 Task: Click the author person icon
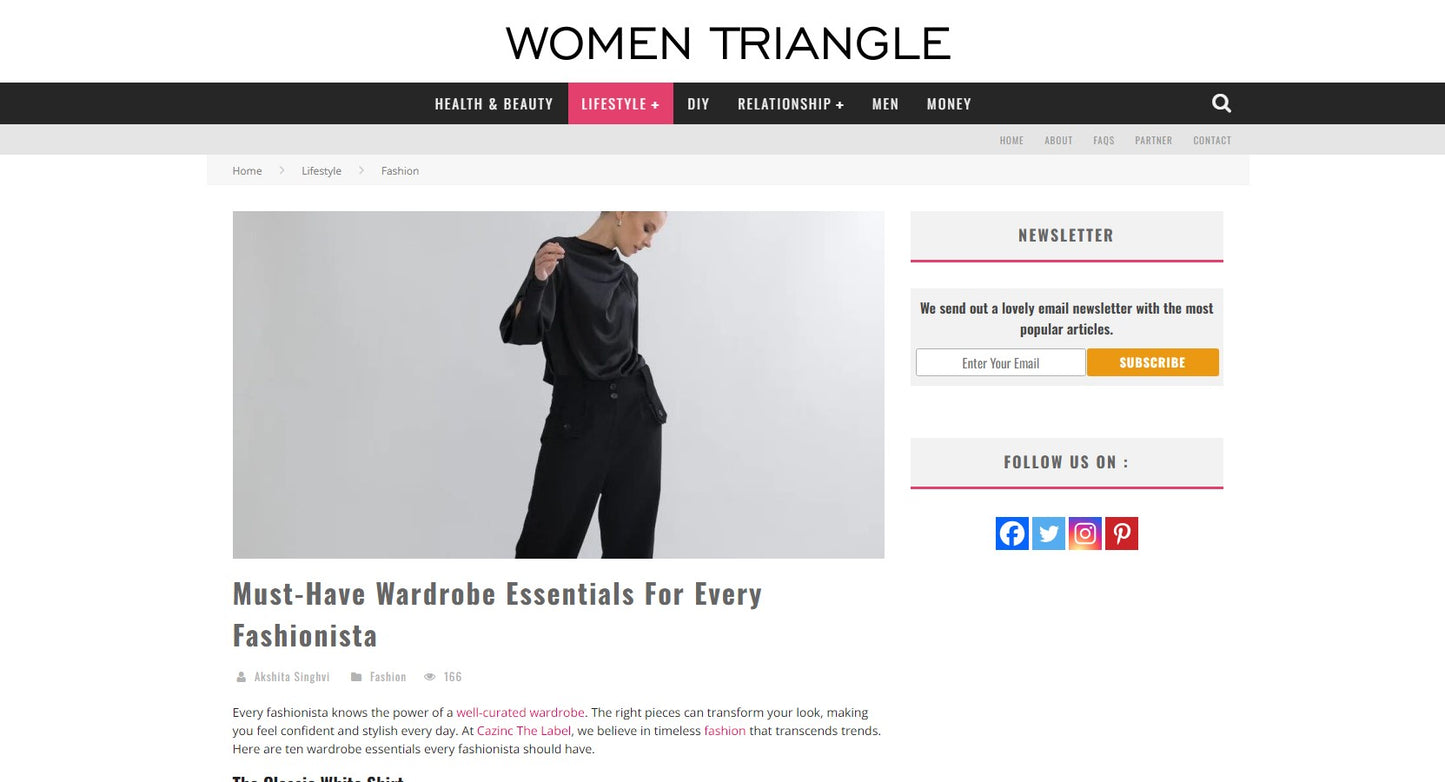coord(241,677)
